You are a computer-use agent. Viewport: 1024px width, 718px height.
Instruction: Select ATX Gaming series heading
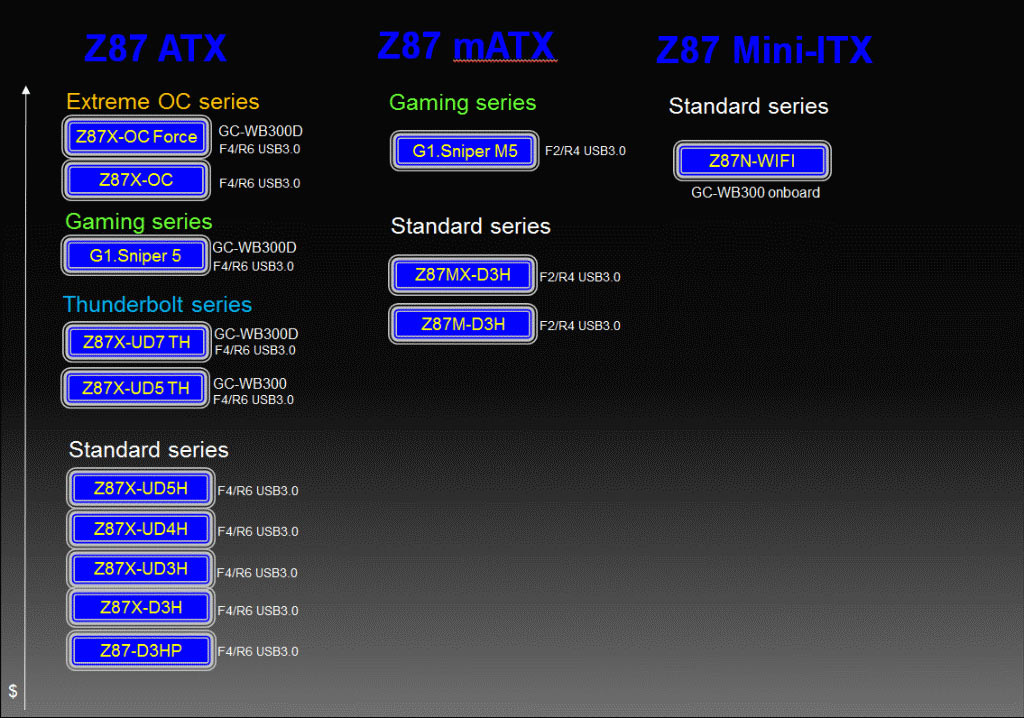(x=138, y=221)
